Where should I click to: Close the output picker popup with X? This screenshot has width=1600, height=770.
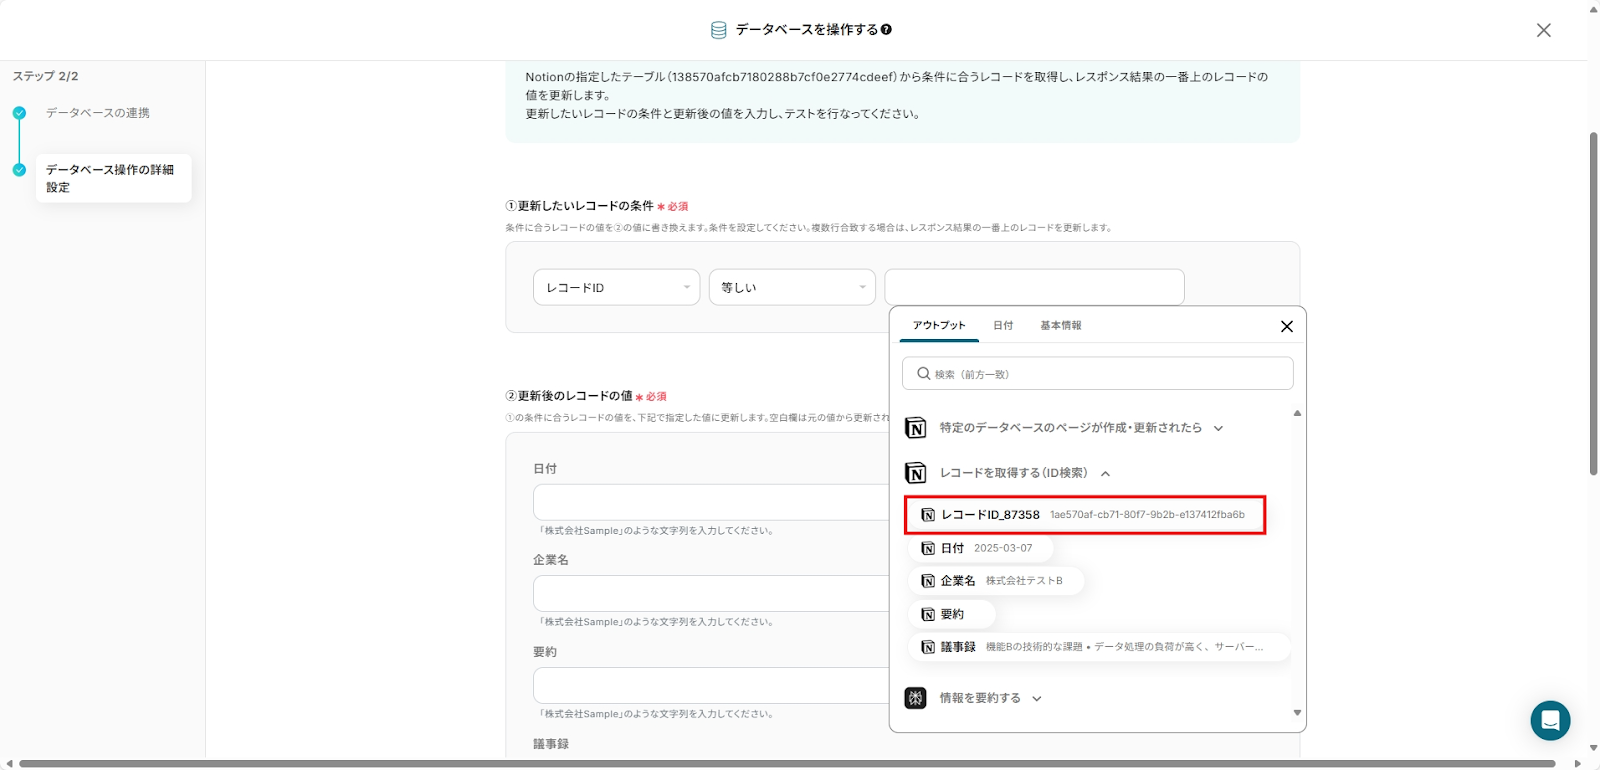(x=1286, y=326)
